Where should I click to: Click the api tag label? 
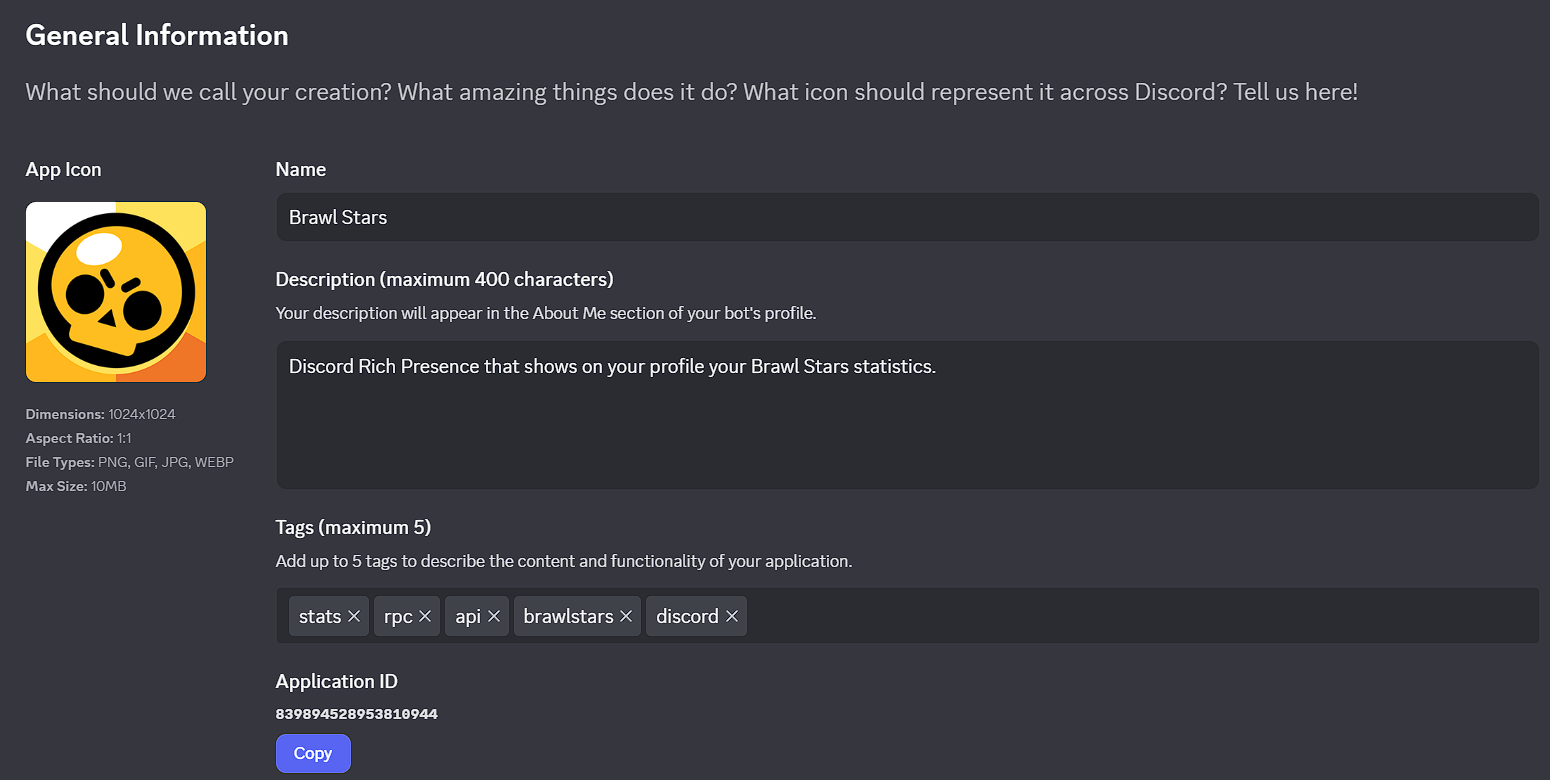coord(468,617)
